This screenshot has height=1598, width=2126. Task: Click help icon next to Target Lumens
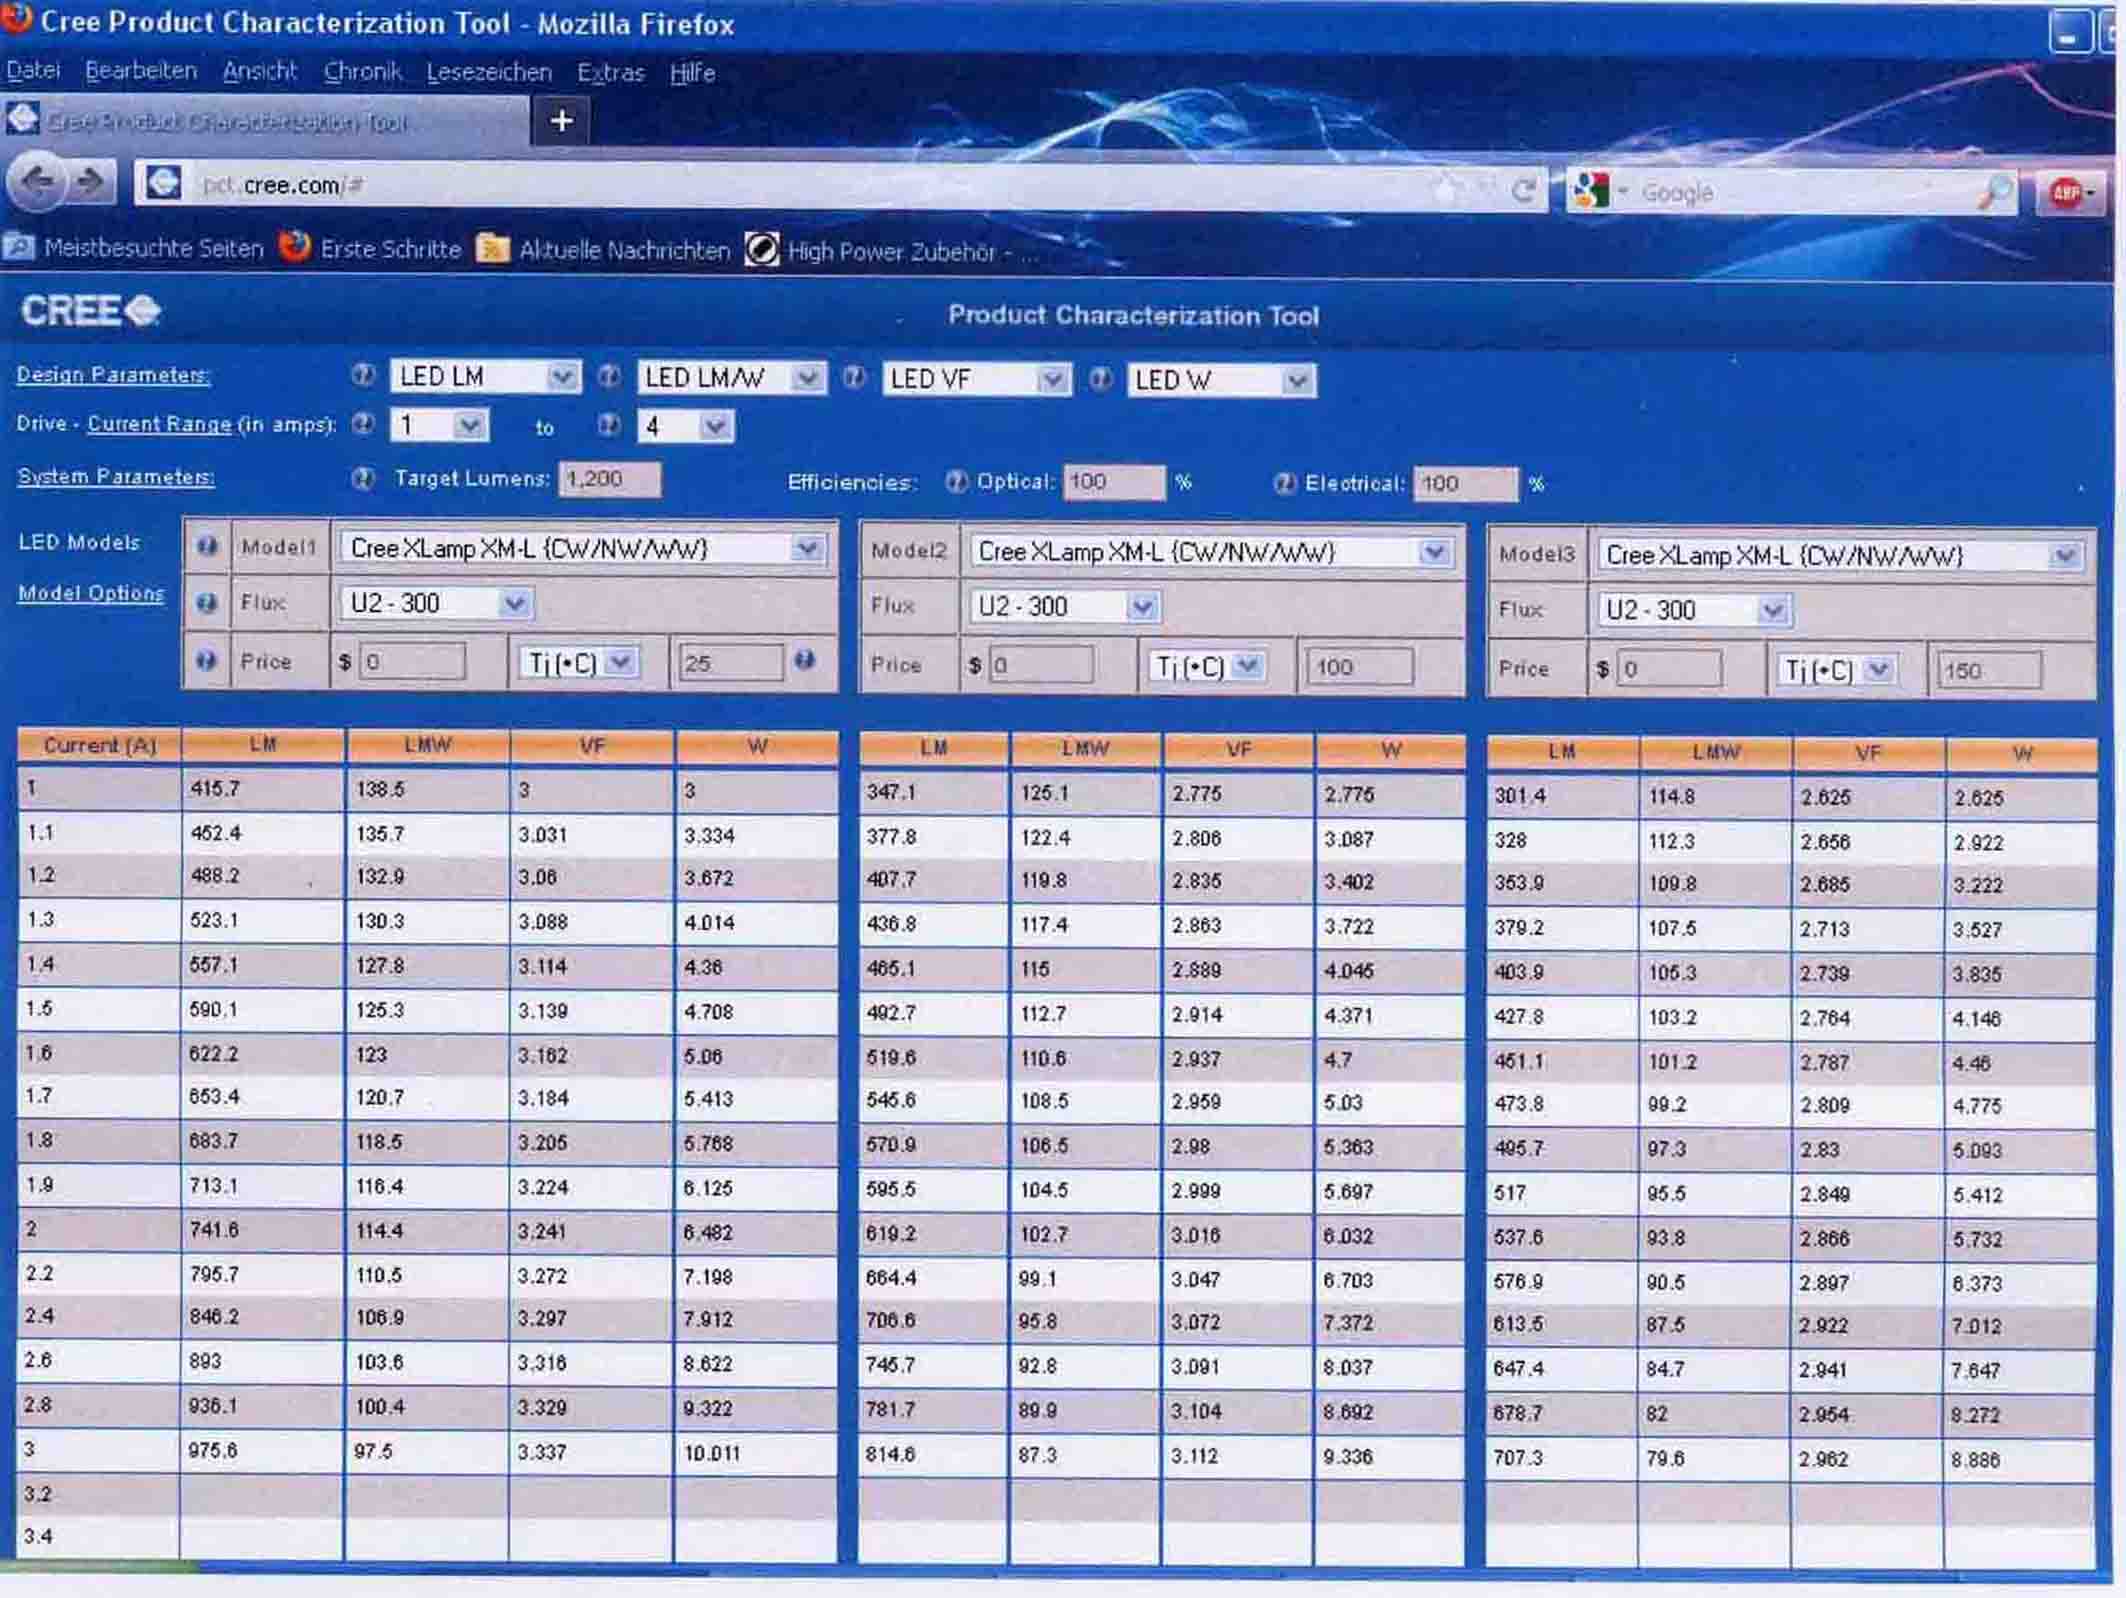coord(363,478)
